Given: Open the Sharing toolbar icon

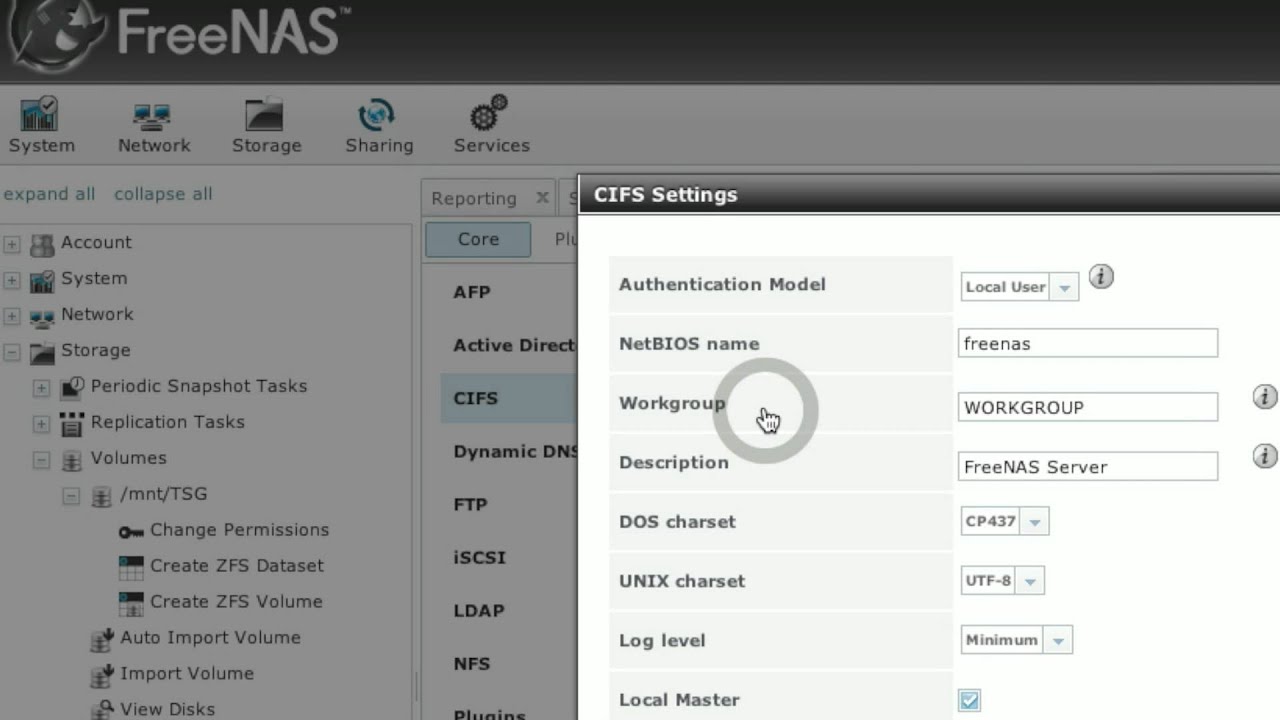Looking at the screenshot, I should pyautogui.click(x=378, y=114).
